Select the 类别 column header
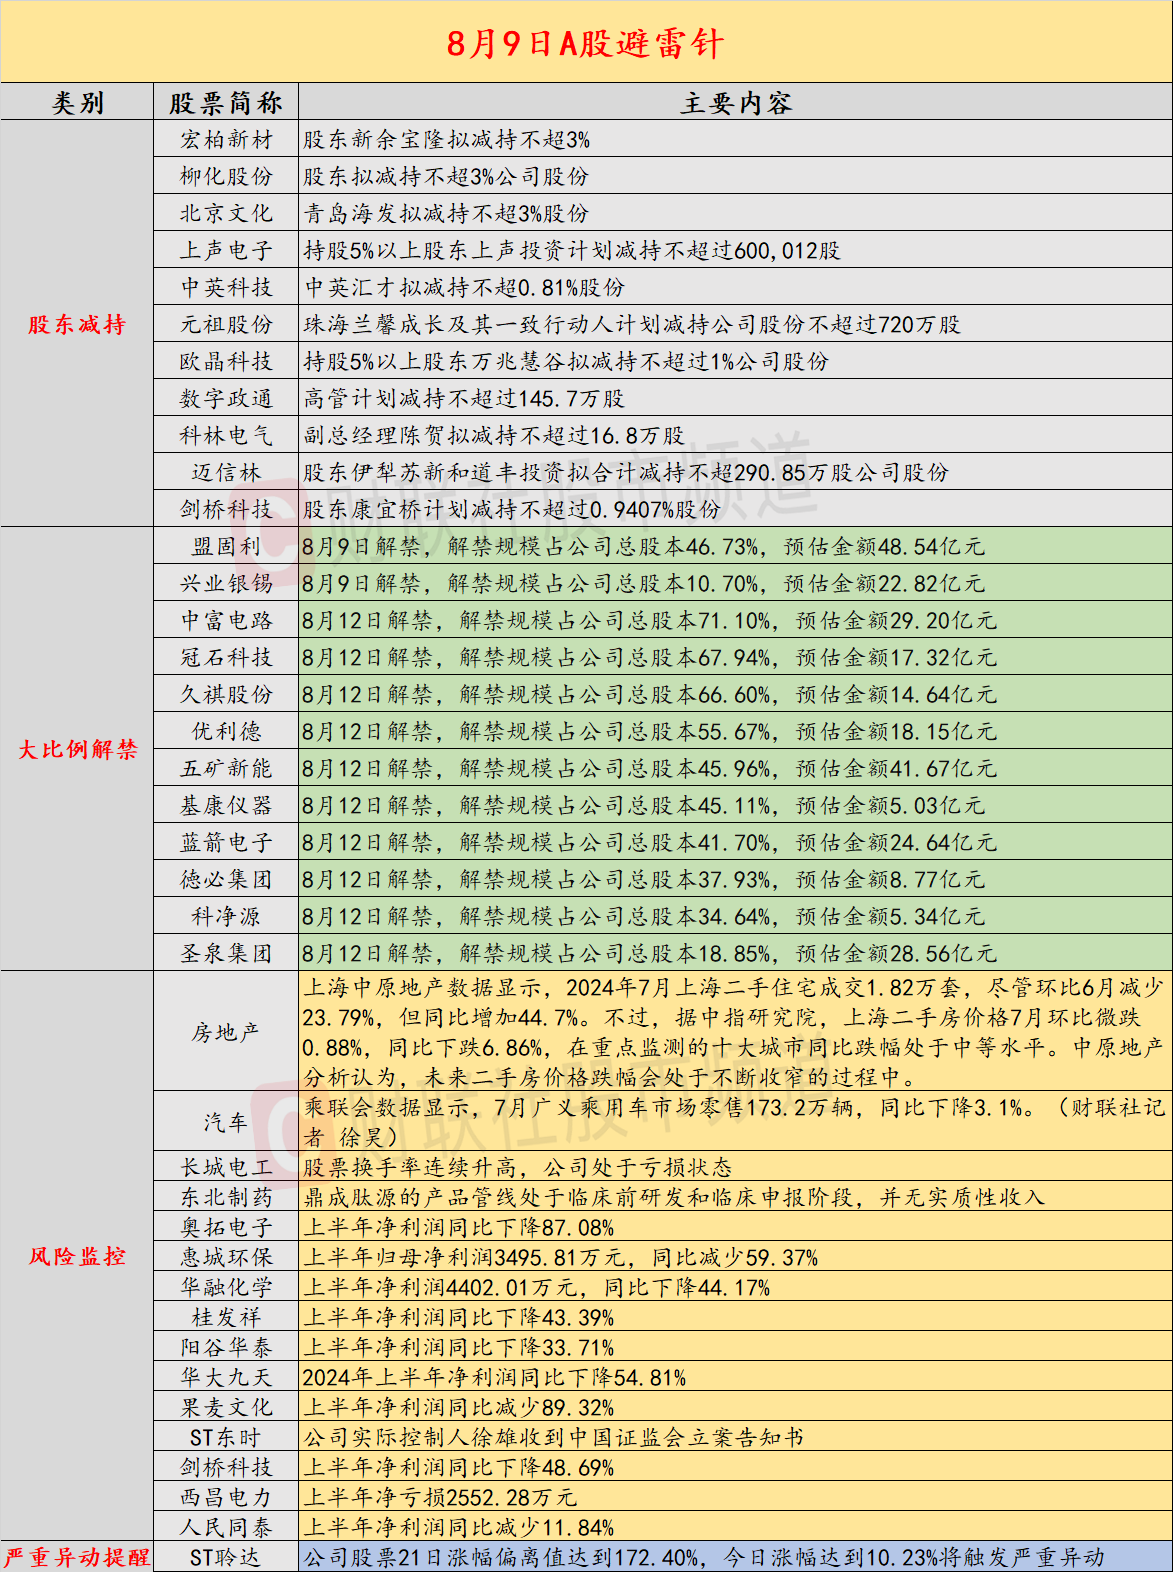This screenshot has height=1572, width=1173. pos(77,103)
